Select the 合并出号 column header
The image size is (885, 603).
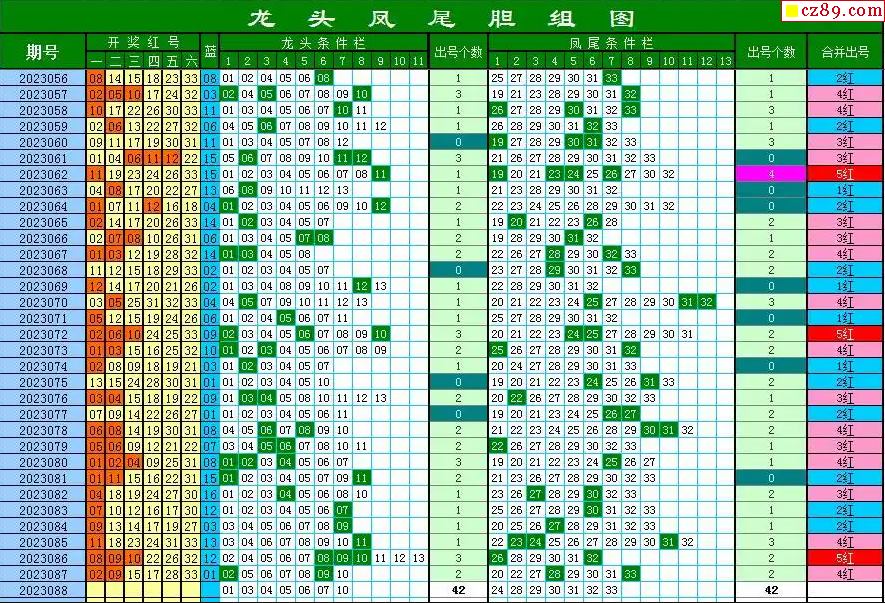845,51
